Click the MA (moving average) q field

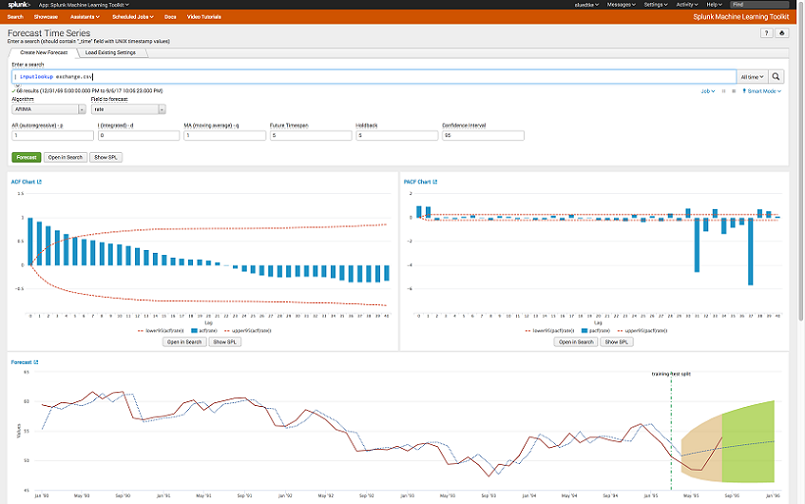click(224, 135)
